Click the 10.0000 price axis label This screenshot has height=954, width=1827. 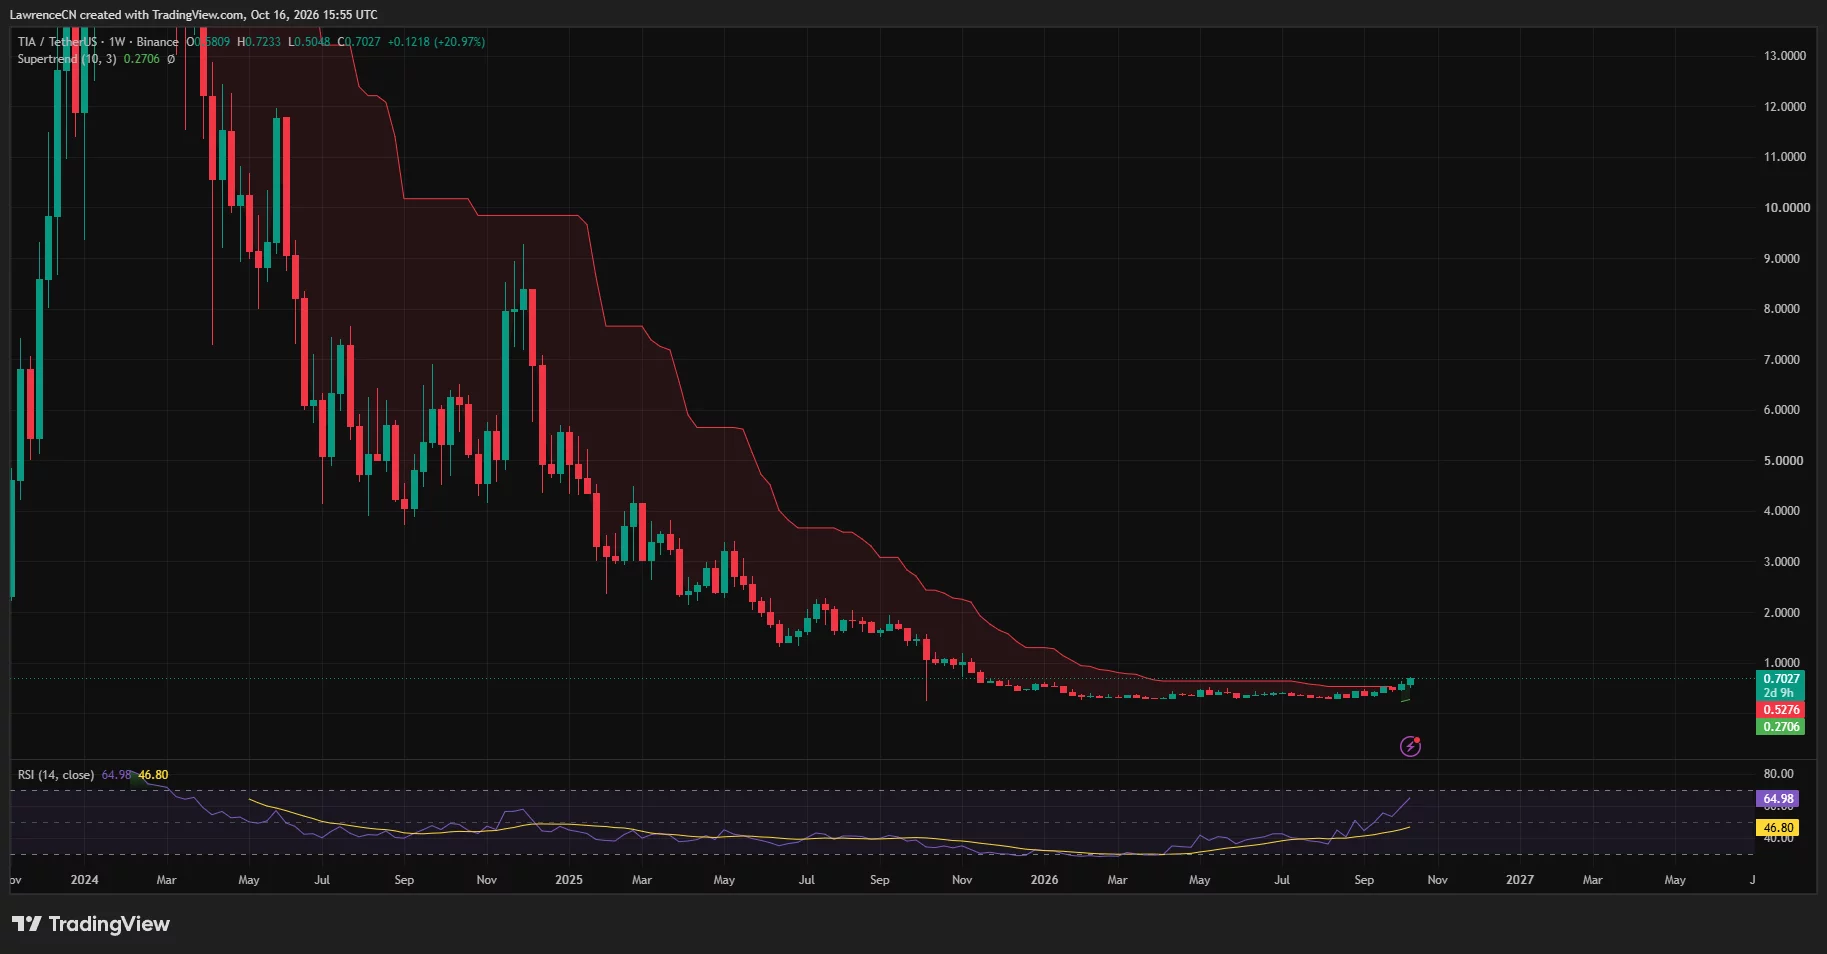coord(1787,208)
